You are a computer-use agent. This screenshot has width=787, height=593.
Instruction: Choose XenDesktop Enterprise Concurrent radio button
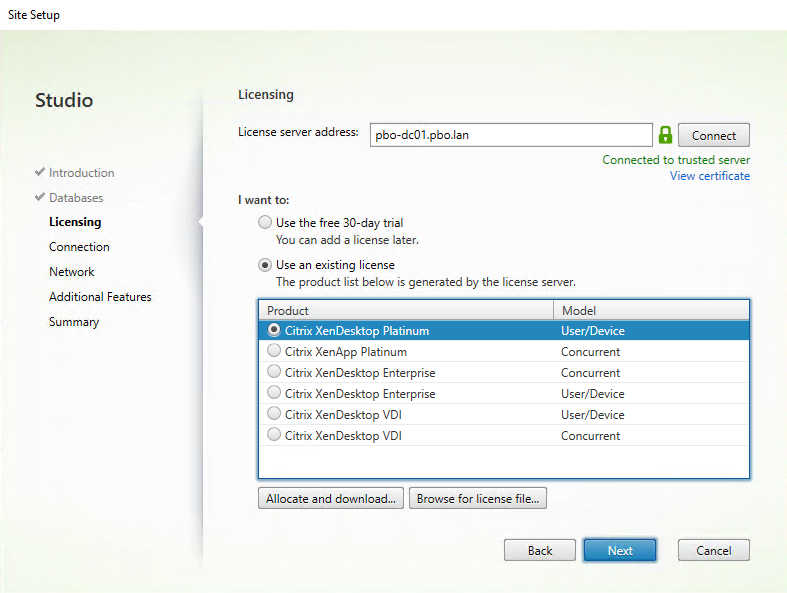274,372
